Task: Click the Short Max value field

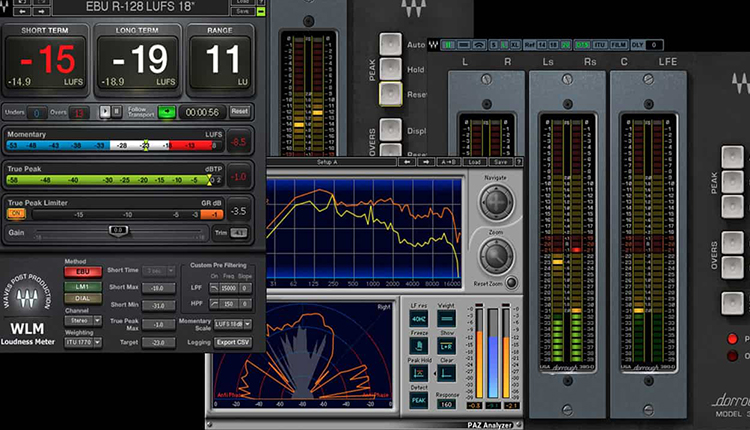Action: point(158,288)
